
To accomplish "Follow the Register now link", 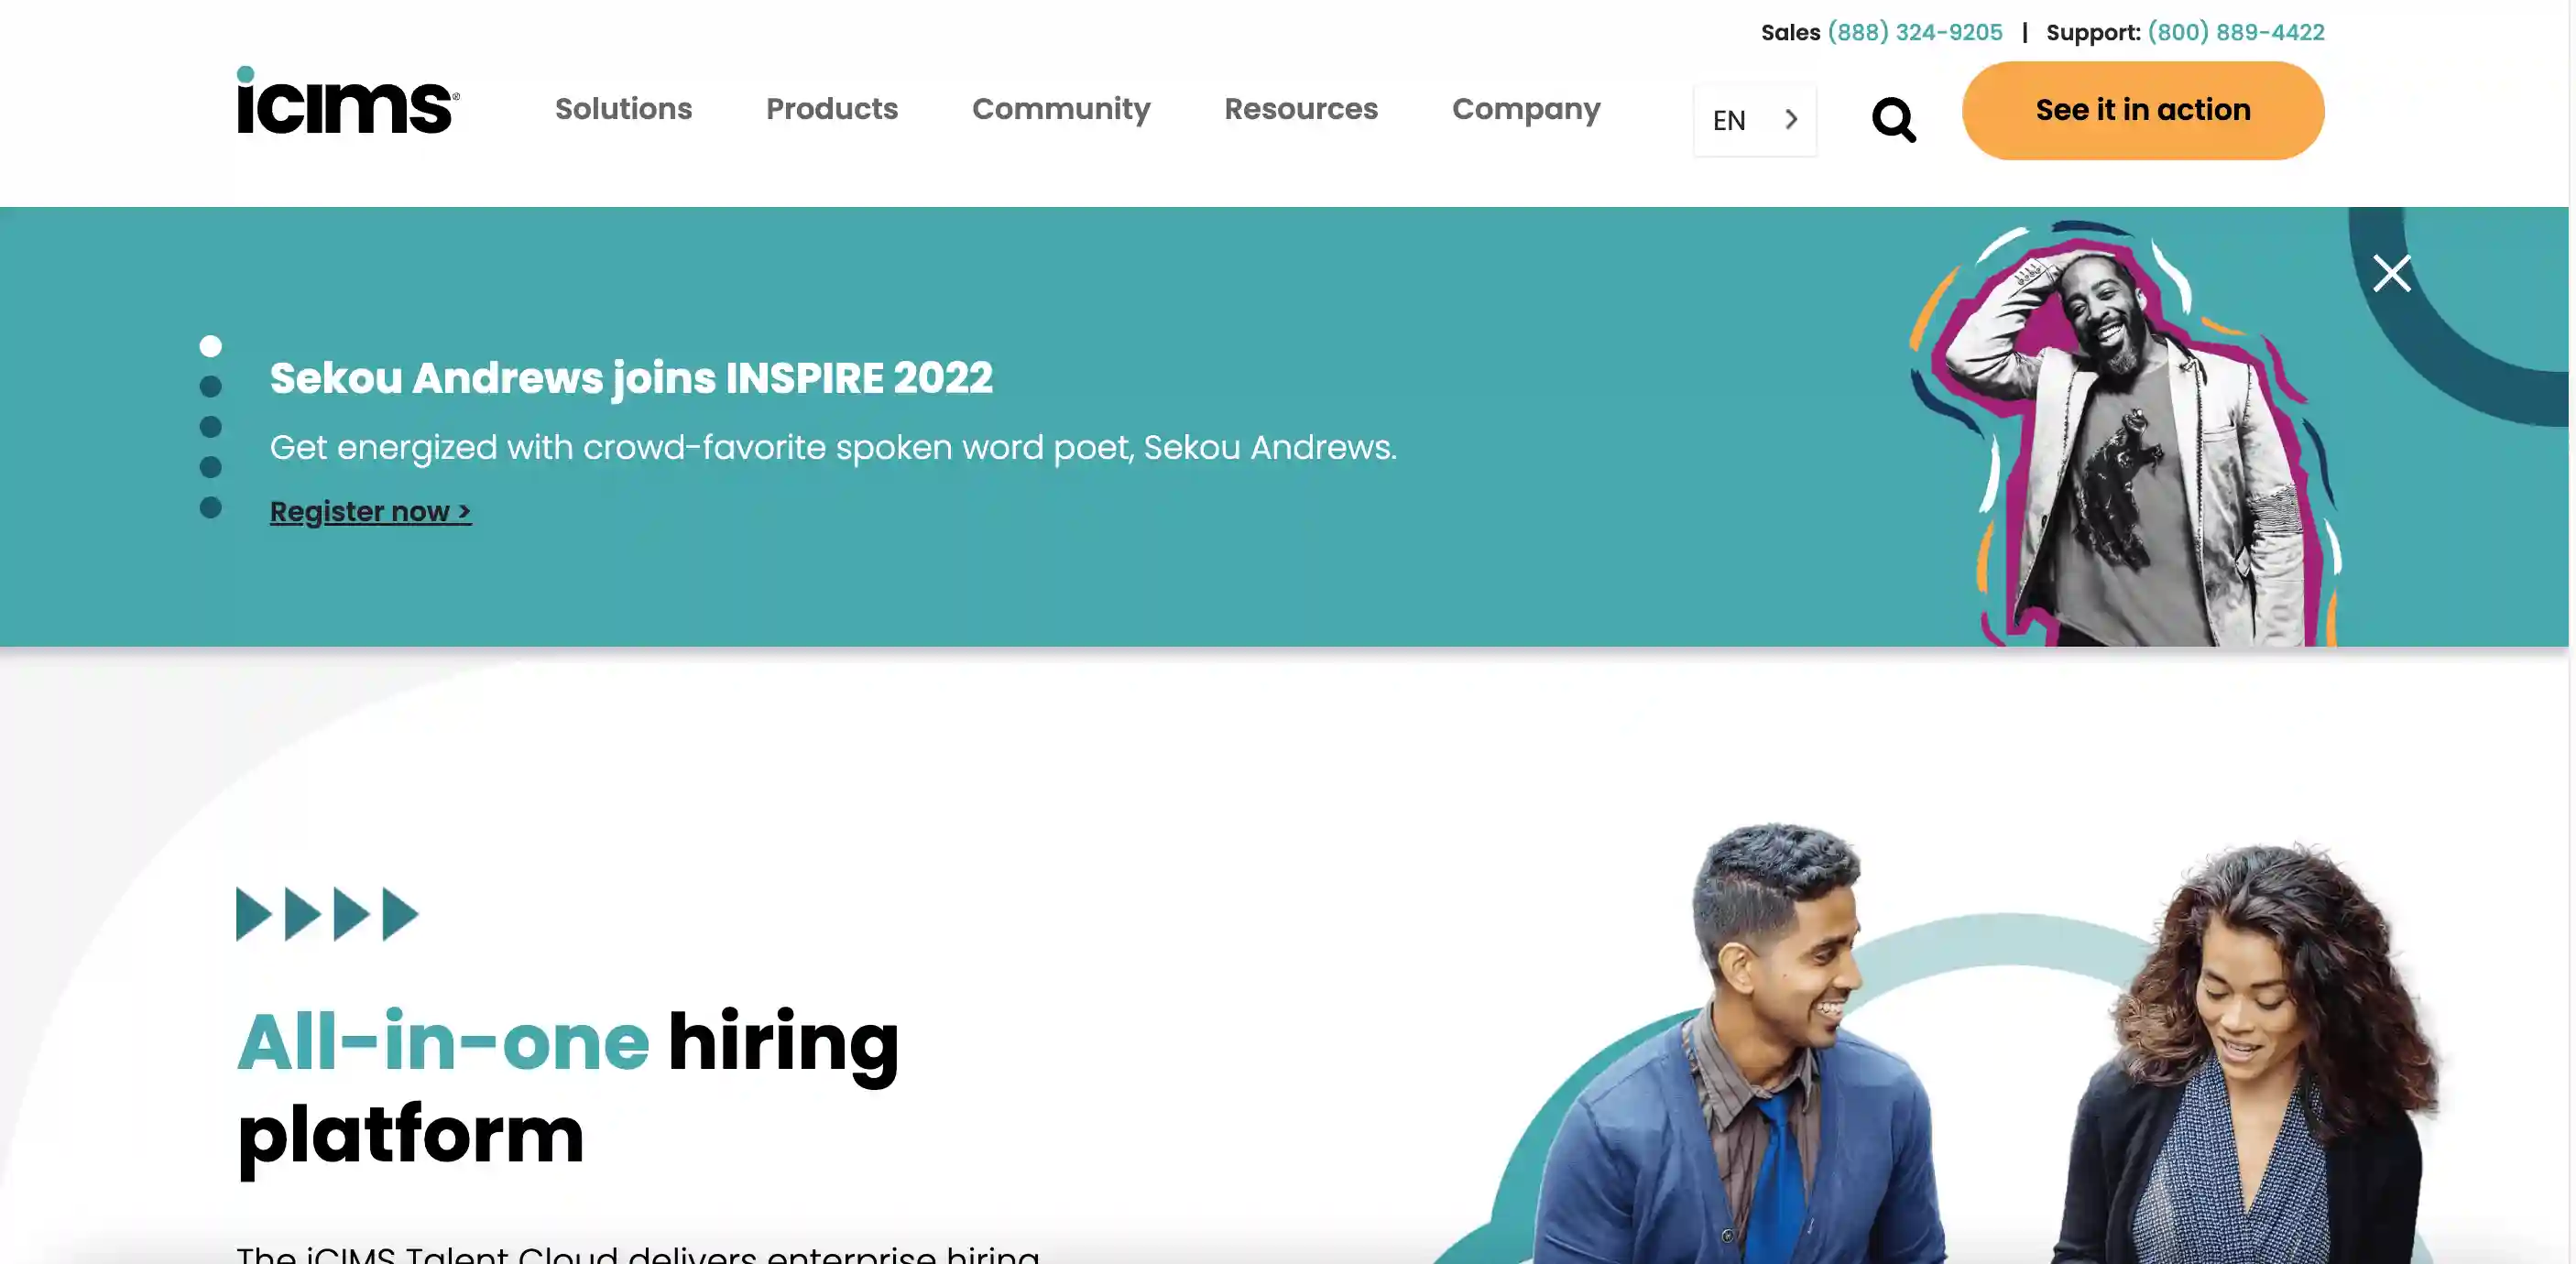I will [x=370, y=511].
